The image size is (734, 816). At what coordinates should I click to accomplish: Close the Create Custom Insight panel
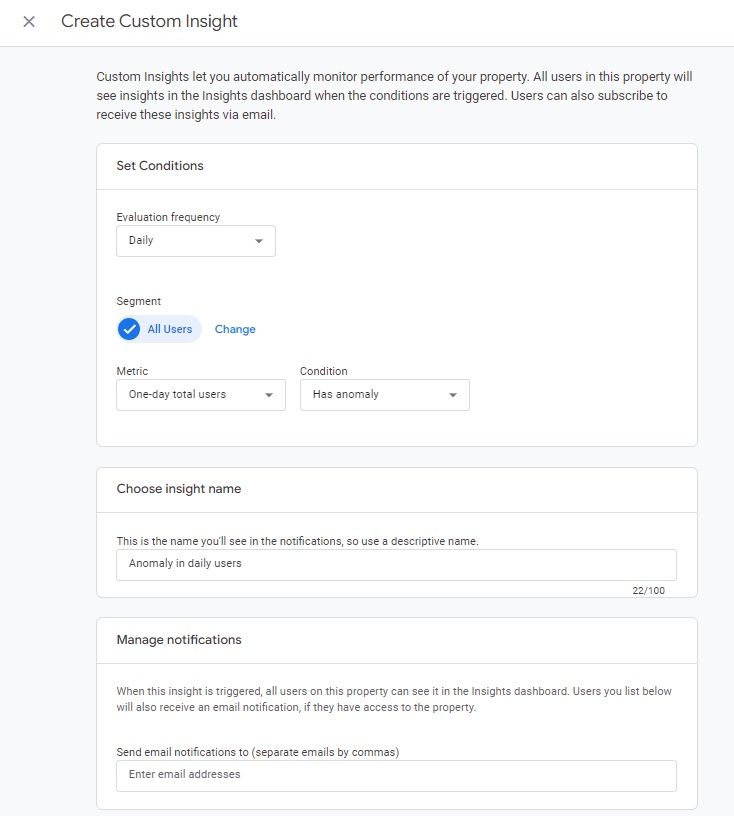(x=29, y=22)
